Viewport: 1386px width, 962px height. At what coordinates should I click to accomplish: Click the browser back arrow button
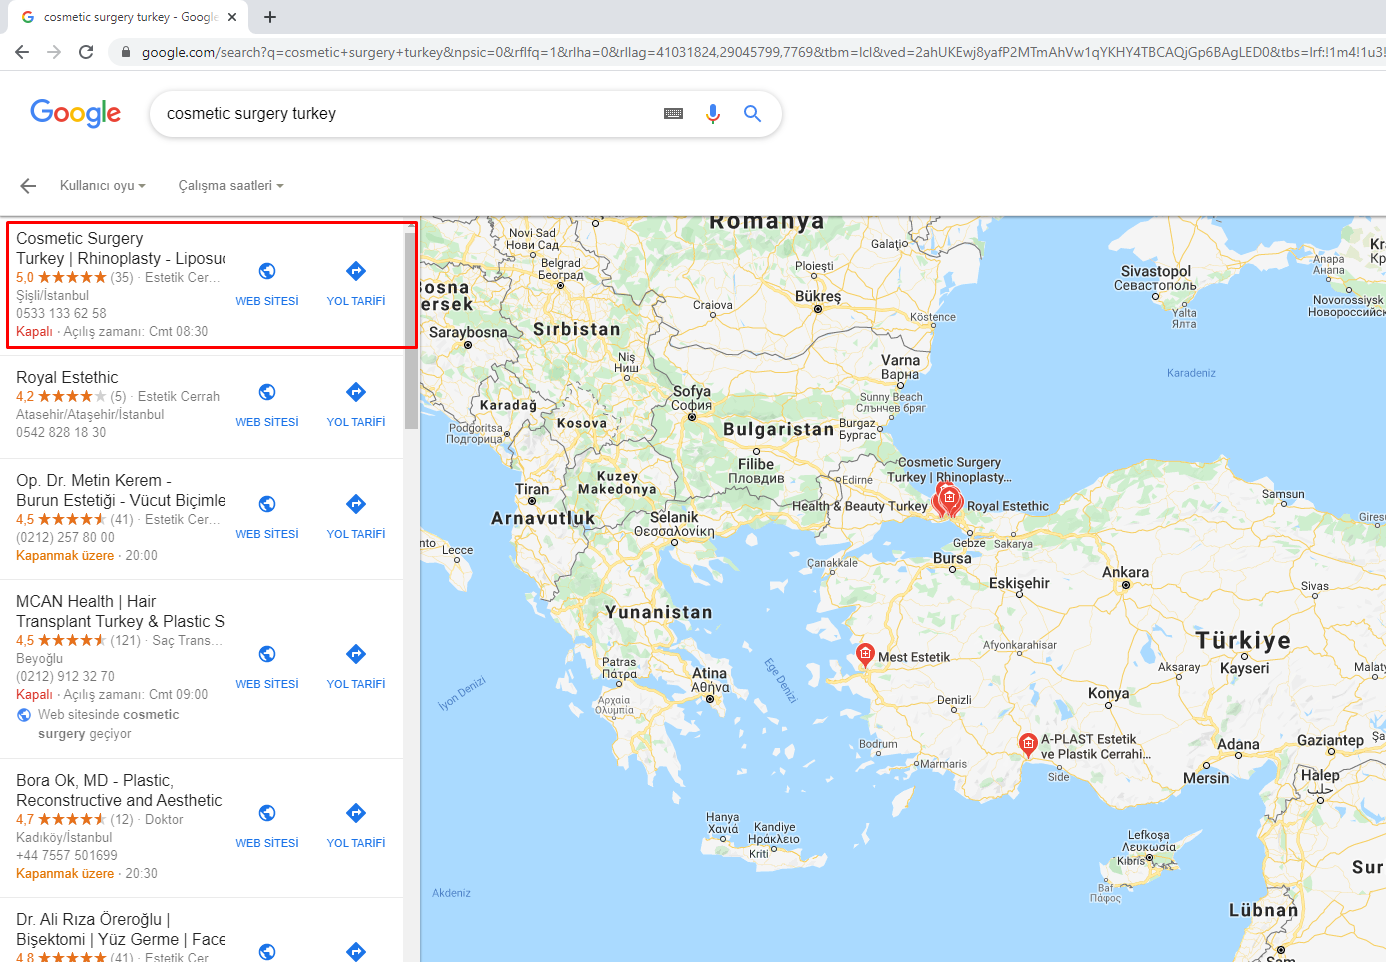pos(22,52)
